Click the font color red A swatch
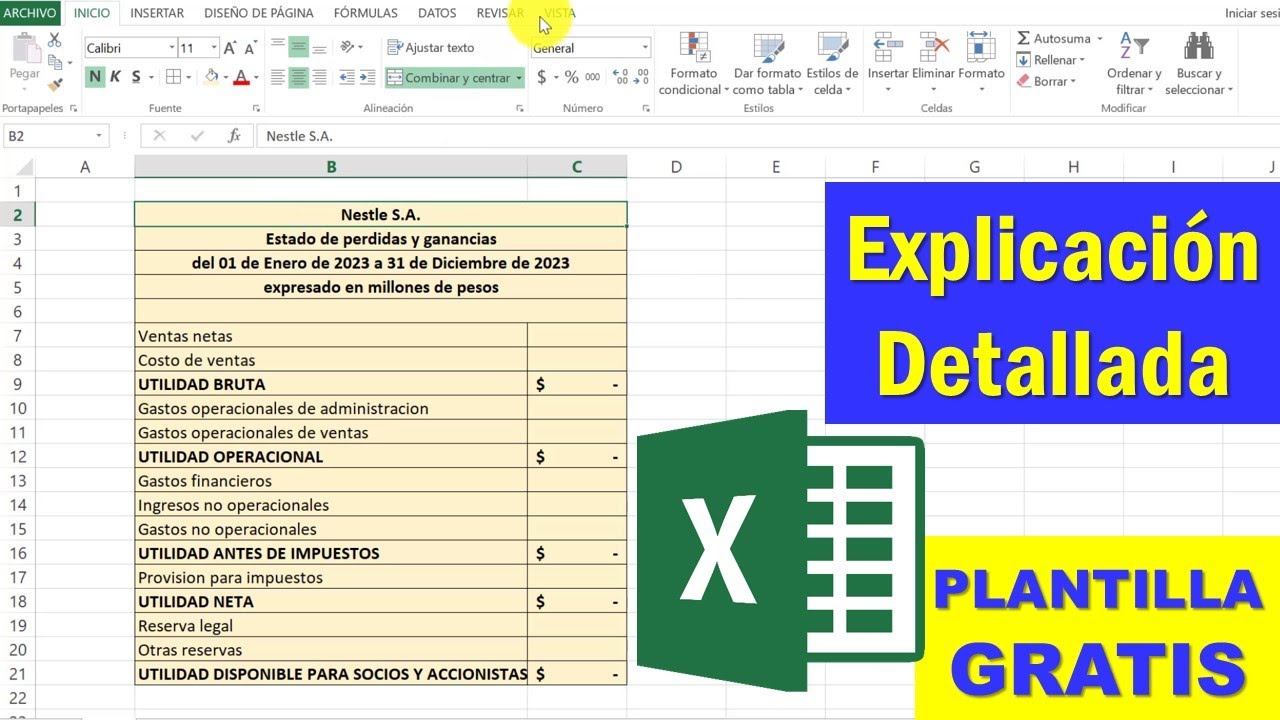This screenshot has height=720, width=1280. coord(240,77)
